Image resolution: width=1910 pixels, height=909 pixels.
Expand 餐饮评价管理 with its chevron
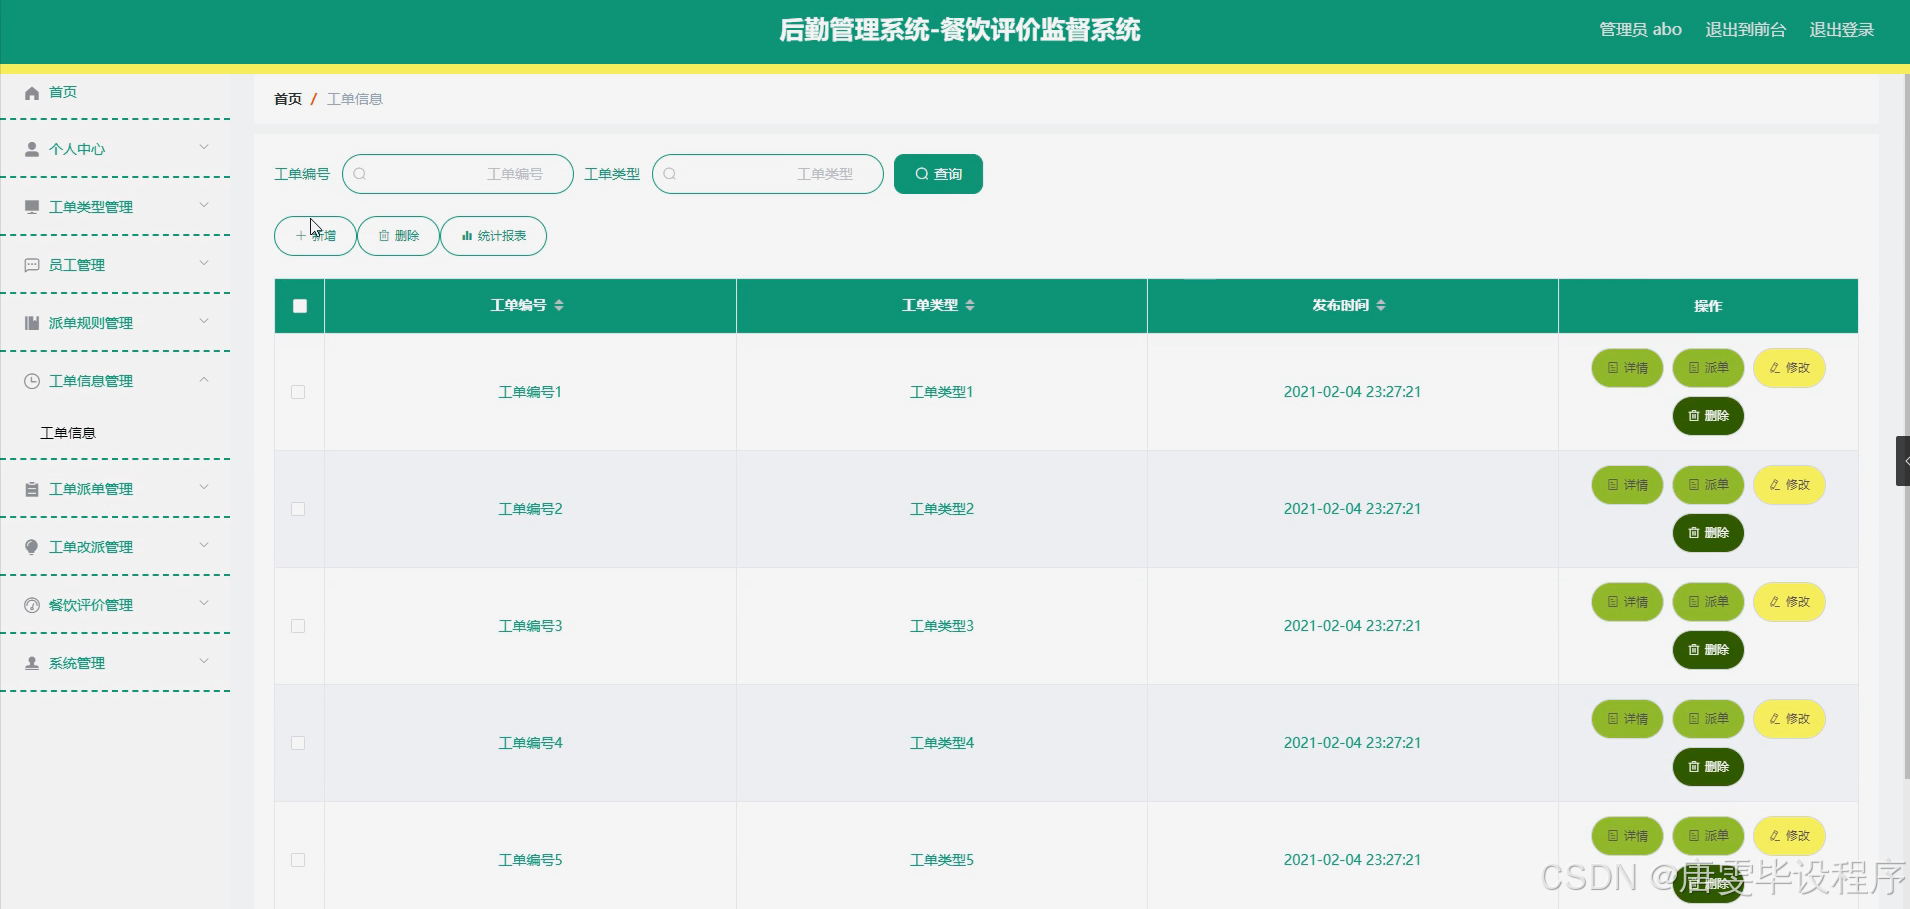(x=204, y=603)
